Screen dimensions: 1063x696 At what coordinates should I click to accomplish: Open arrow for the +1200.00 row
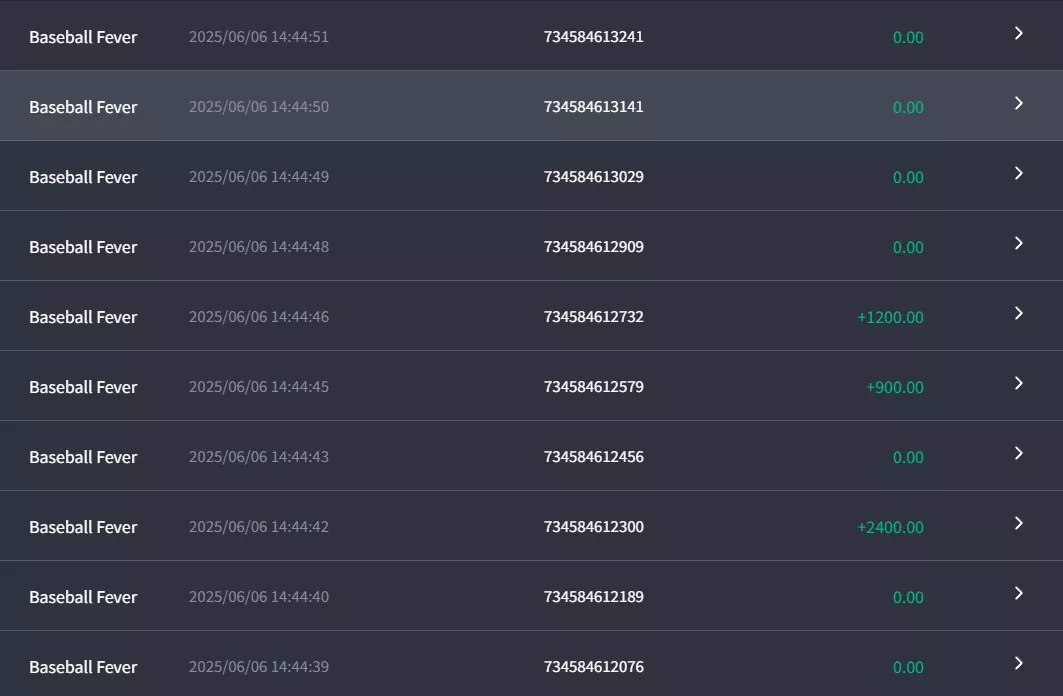coord(1018,313)
